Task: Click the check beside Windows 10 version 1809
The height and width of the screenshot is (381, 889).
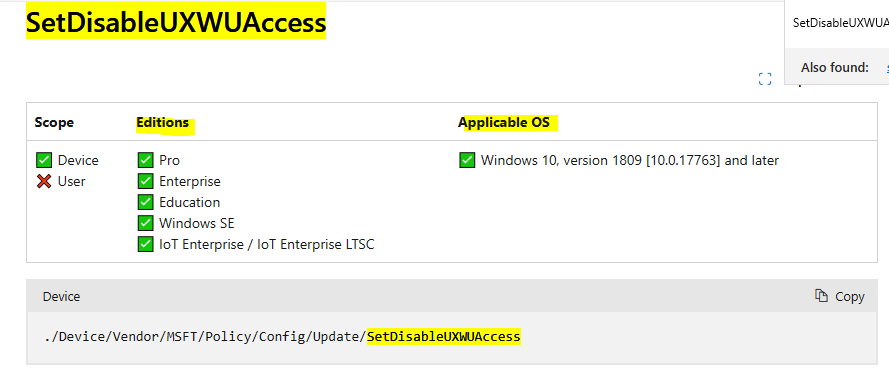Action: pyautogui.click(x=467, y=160)
